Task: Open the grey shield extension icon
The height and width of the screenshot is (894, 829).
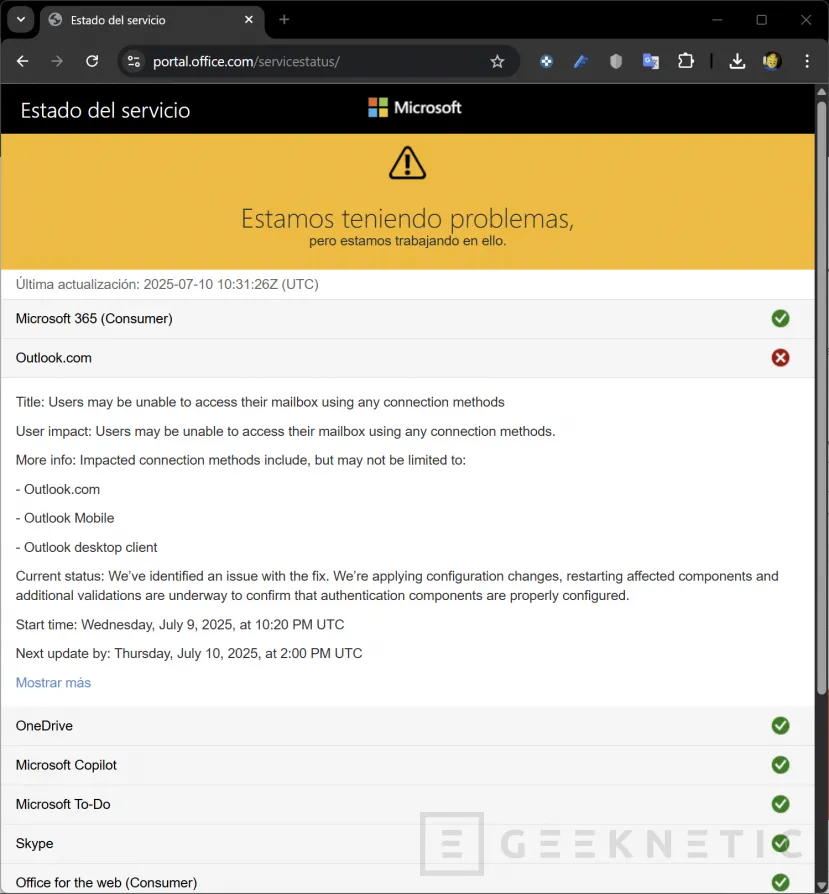Action: tap(616, 61)
